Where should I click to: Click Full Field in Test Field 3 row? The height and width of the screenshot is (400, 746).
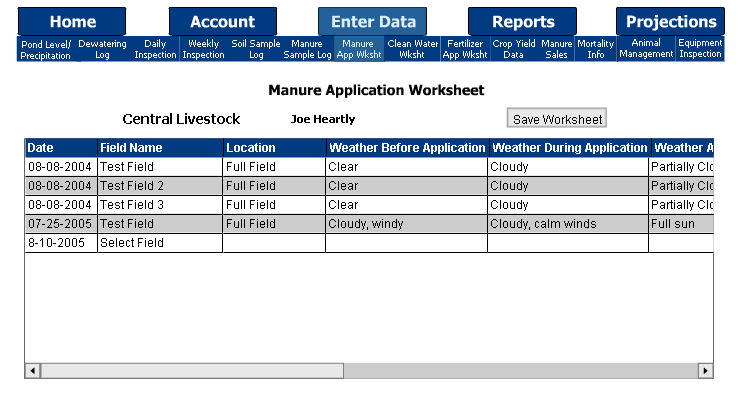pyautogui.click(x=274, y=205)
